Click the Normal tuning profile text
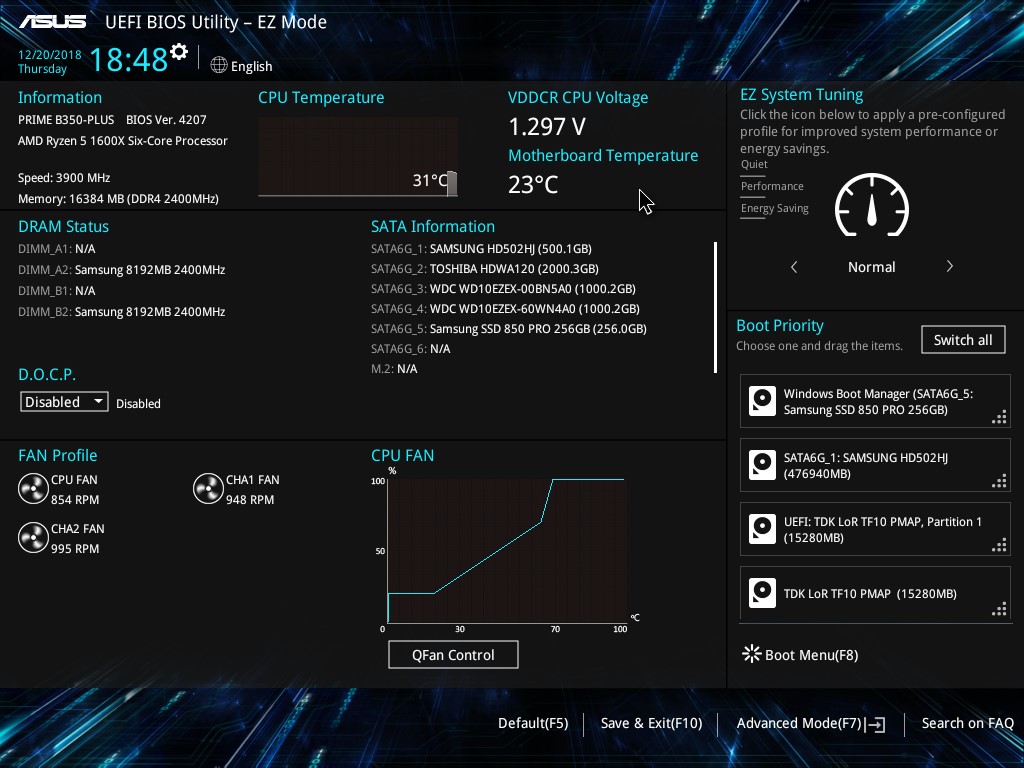Screen dimensions: 1024x768 click(871, 267)
